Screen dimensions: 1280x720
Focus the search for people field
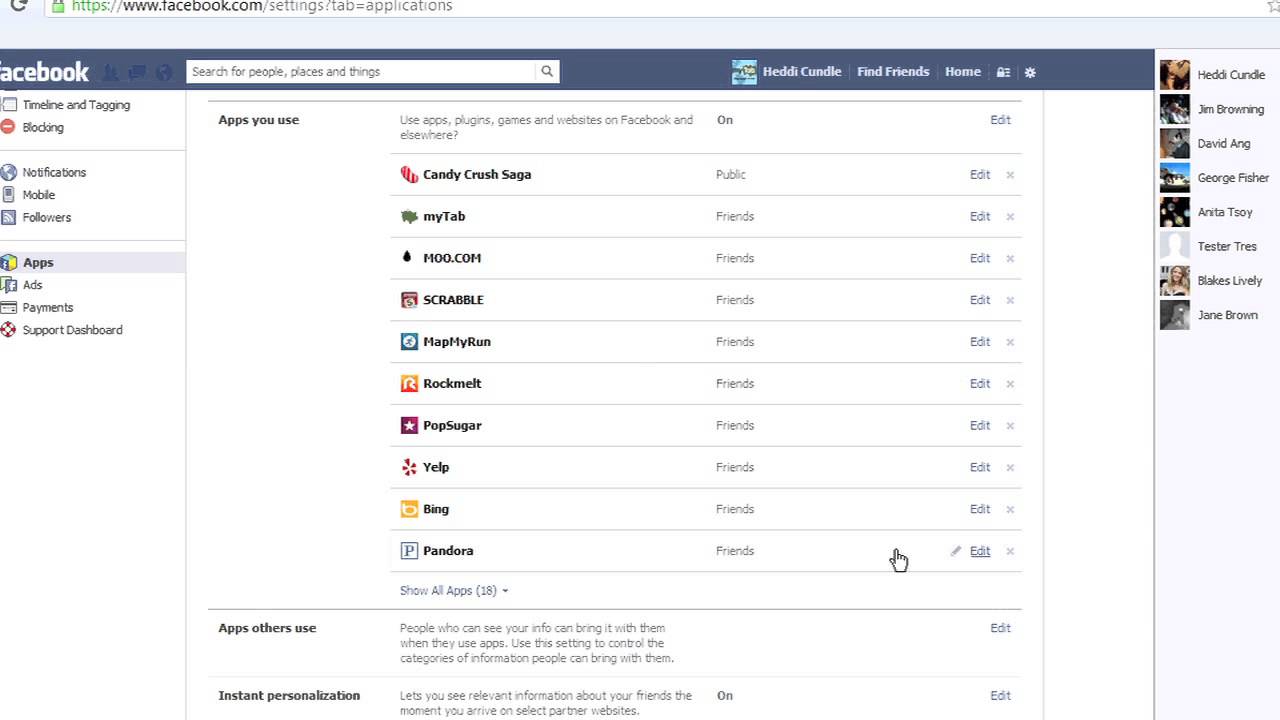tap(360, 72)
